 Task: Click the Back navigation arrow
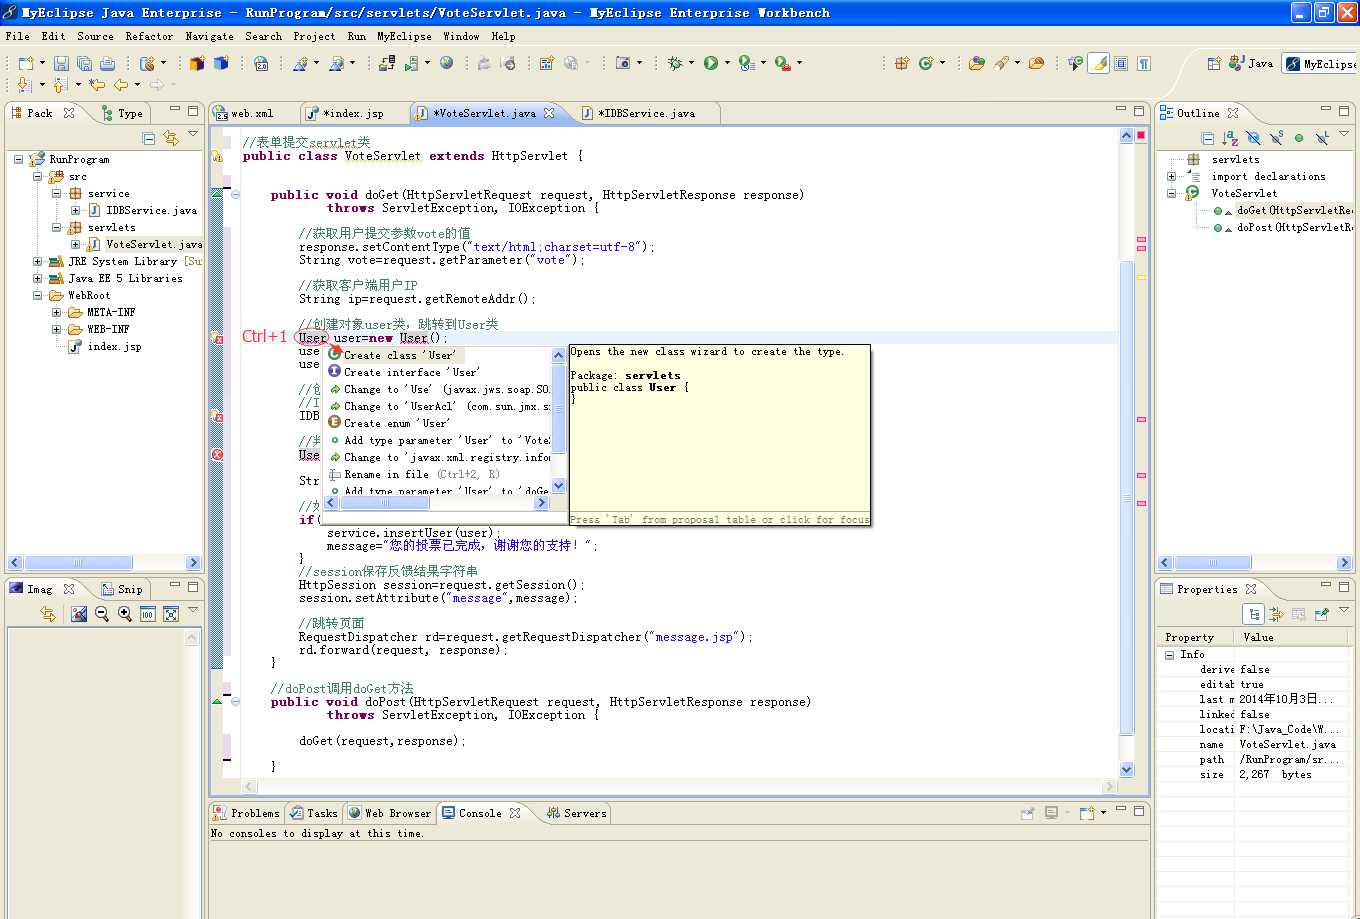[x=120, y=85]
